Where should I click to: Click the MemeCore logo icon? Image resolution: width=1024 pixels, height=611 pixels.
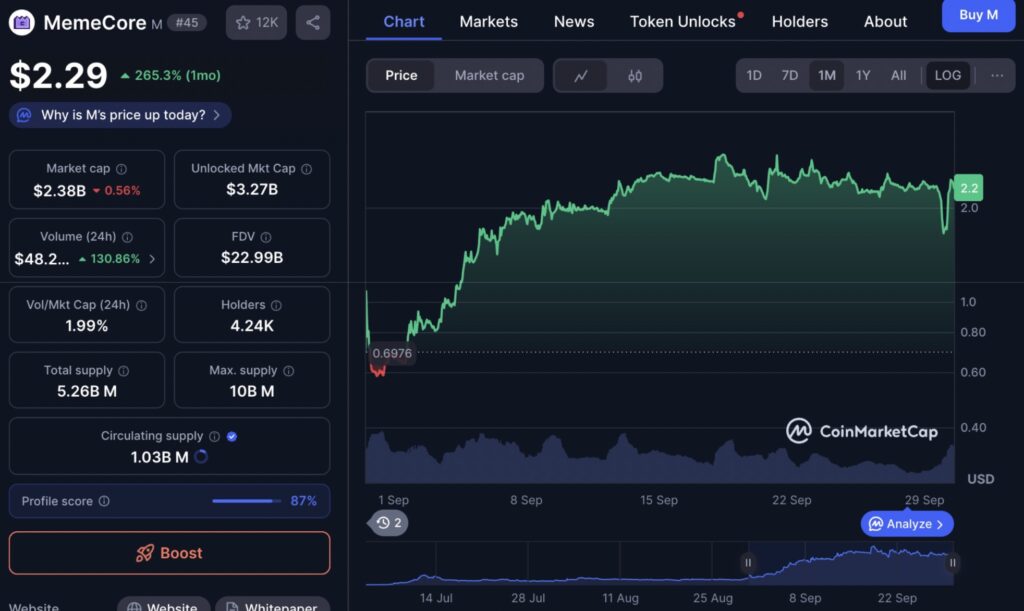point(22,23)
